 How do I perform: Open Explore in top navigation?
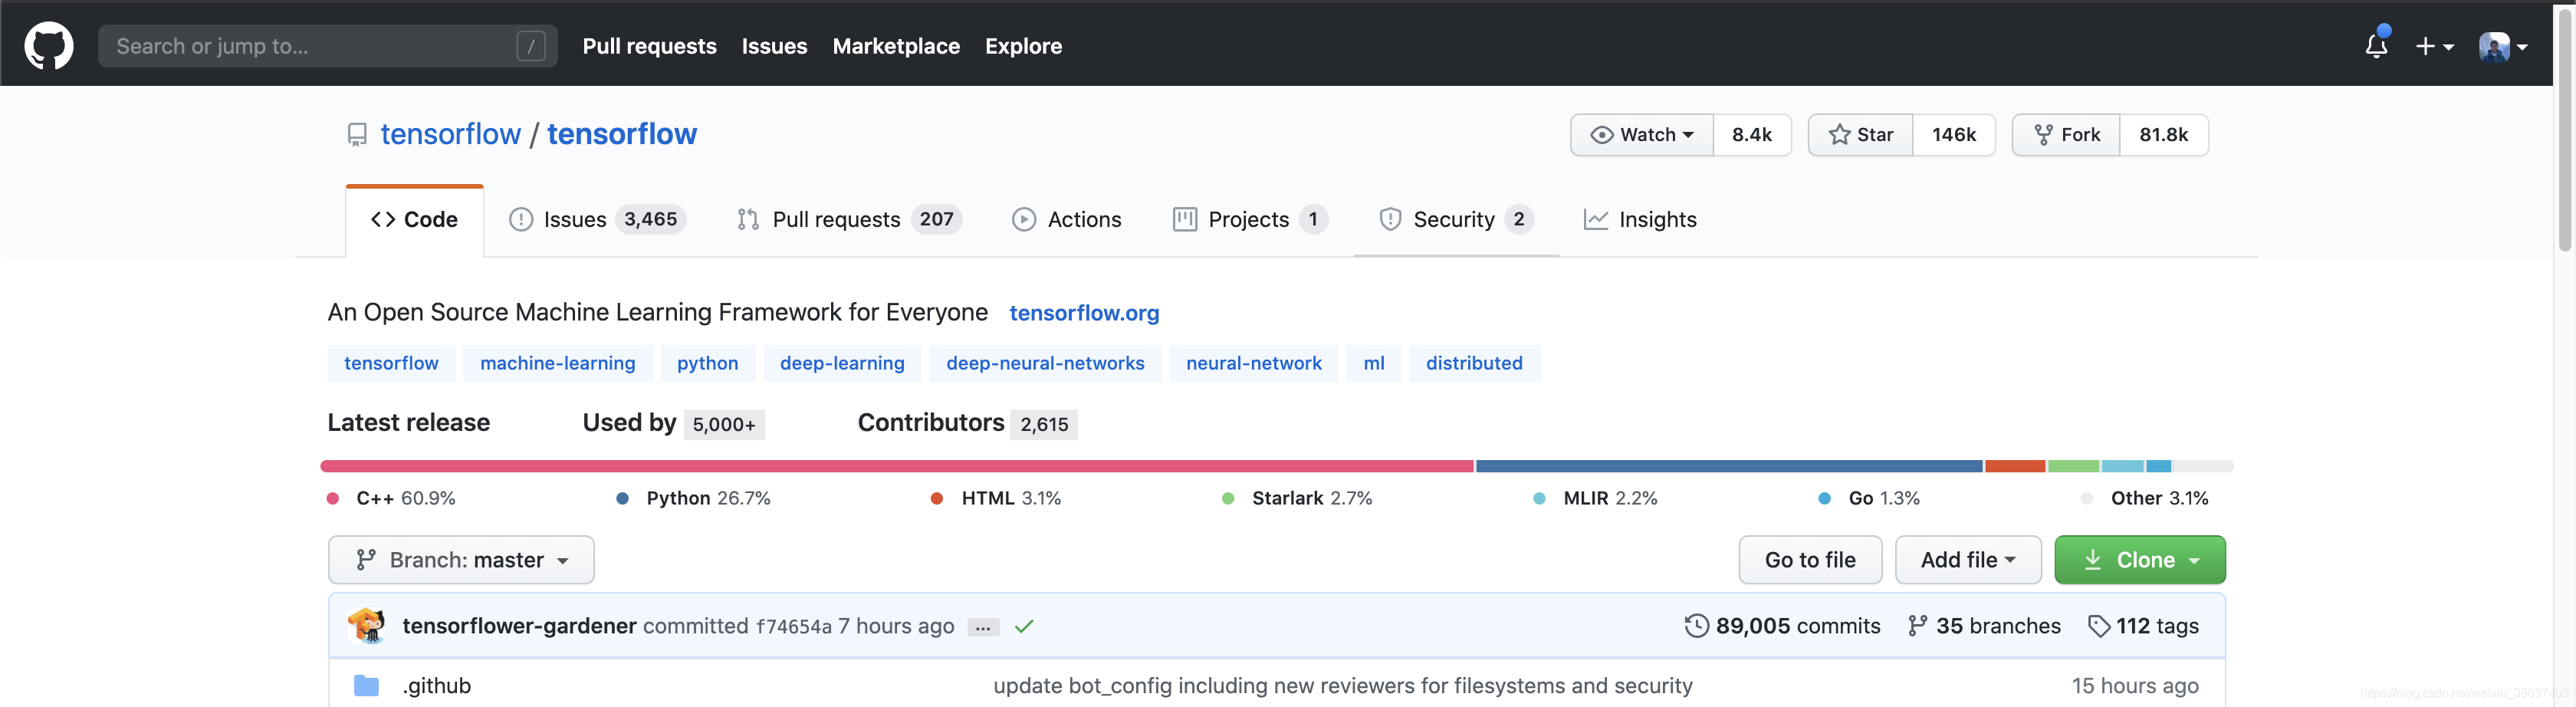1023,46
